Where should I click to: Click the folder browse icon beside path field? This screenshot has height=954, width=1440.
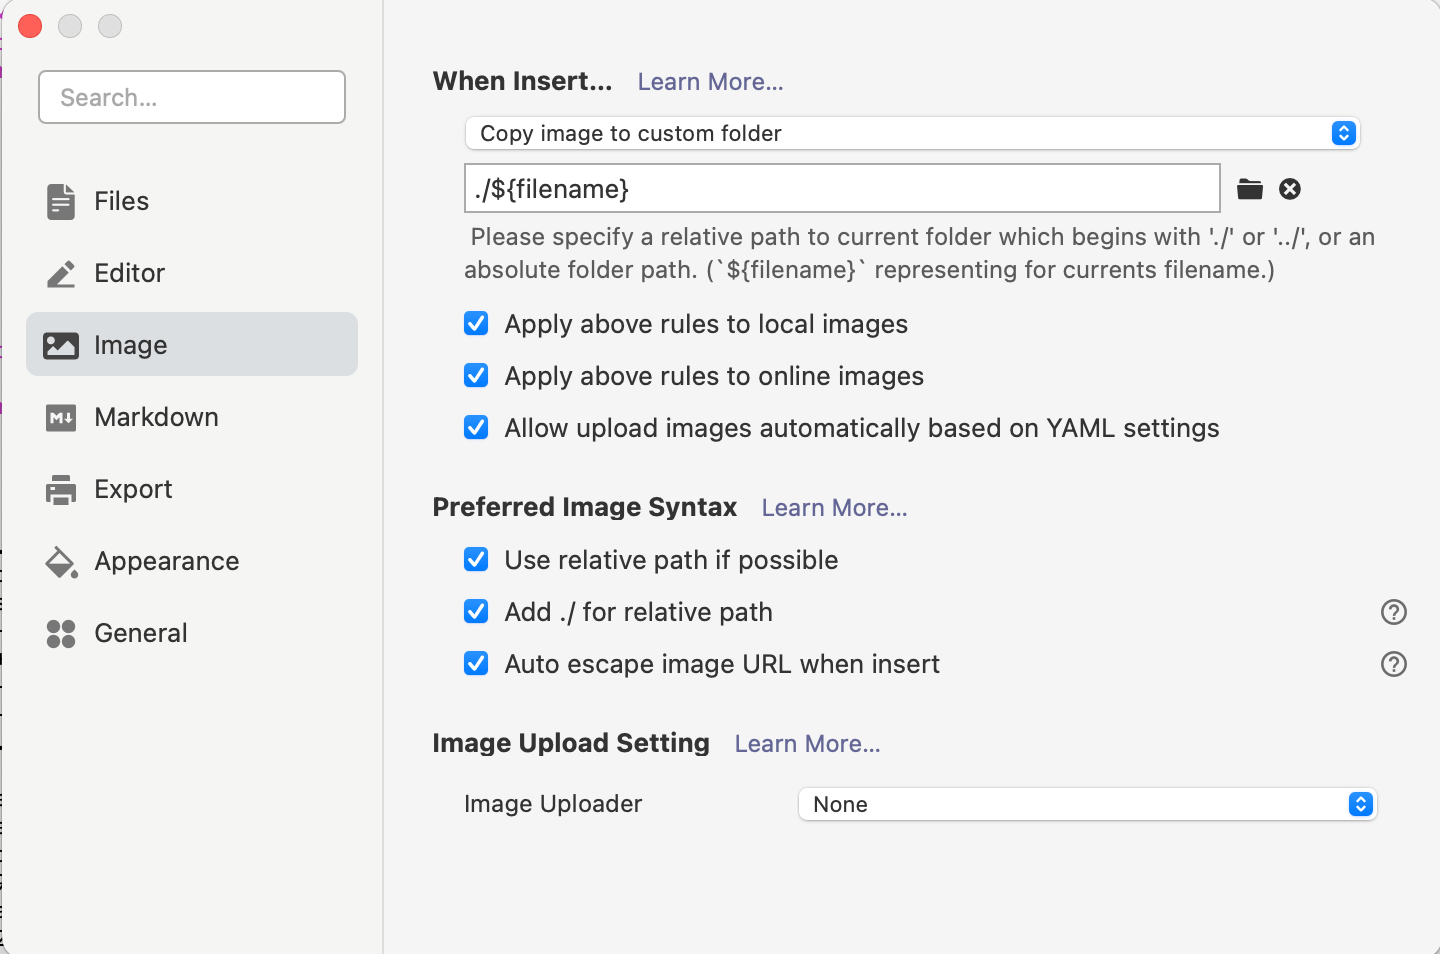1249,189
